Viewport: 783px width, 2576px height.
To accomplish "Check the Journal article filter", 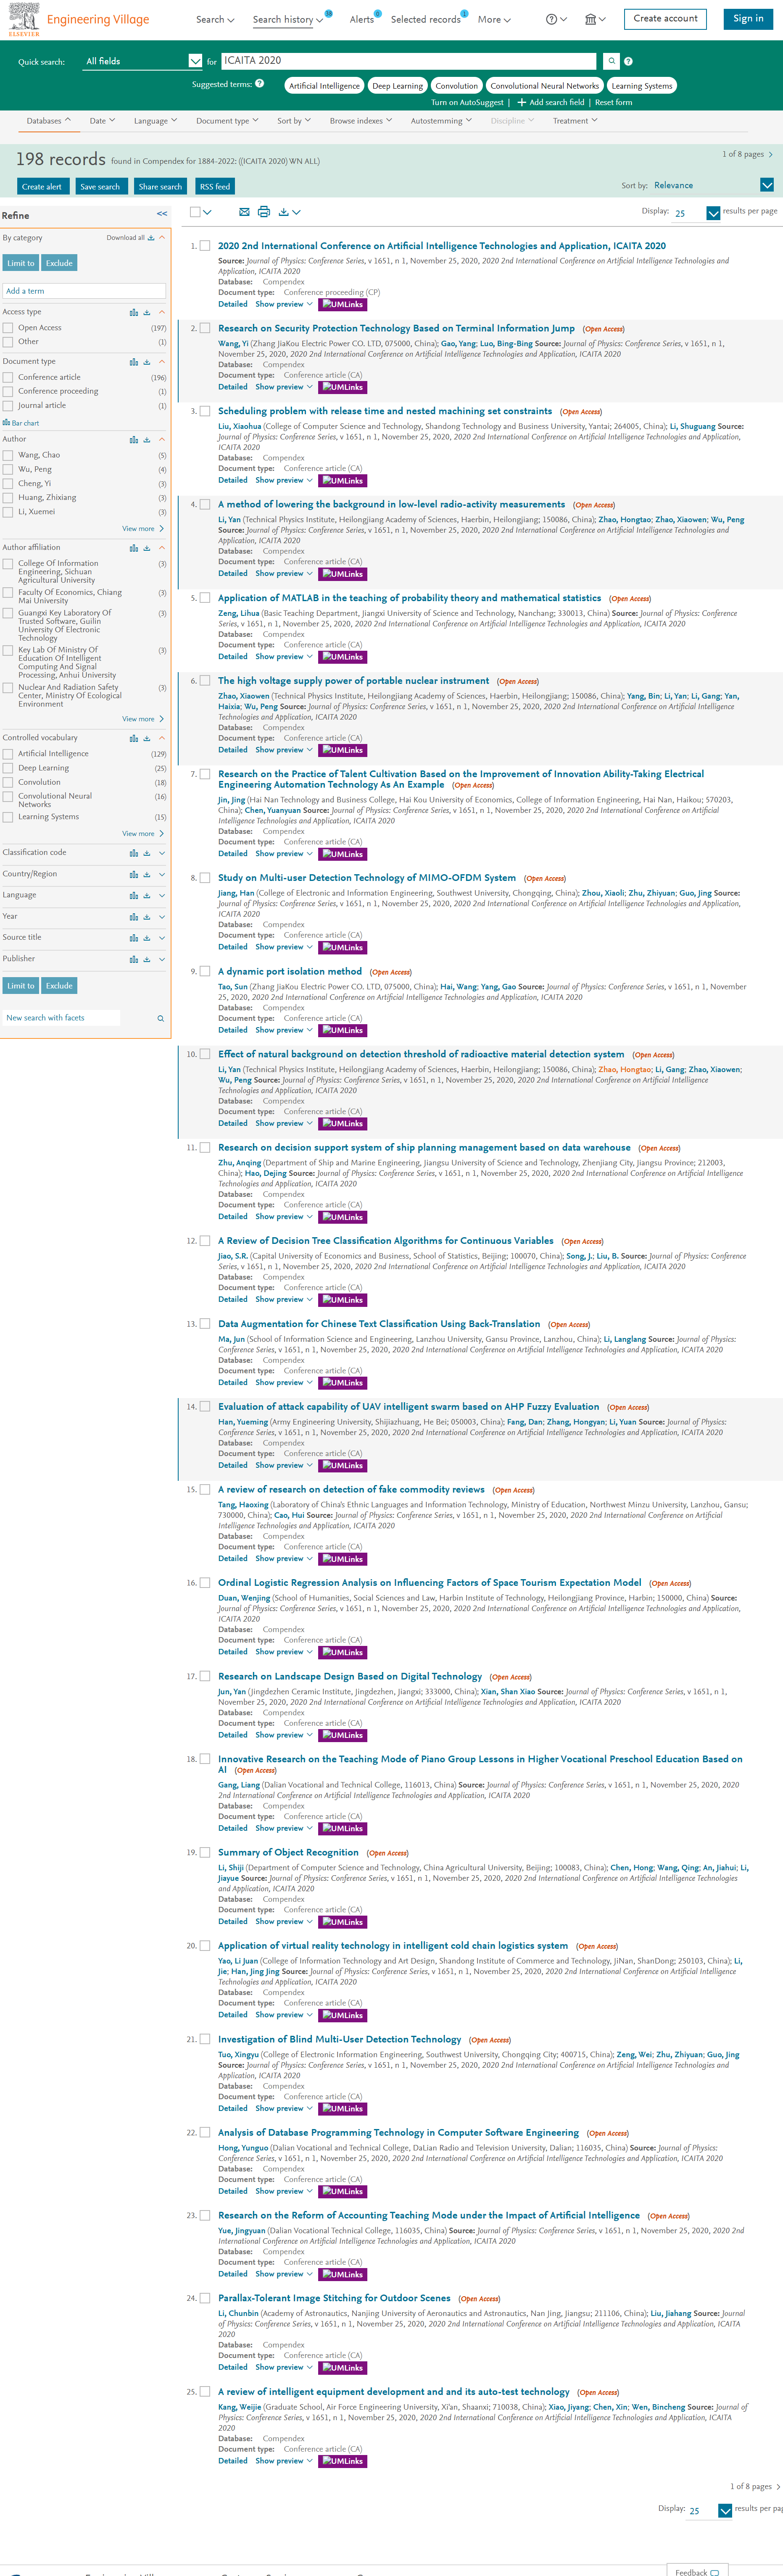I will point(8,406).
